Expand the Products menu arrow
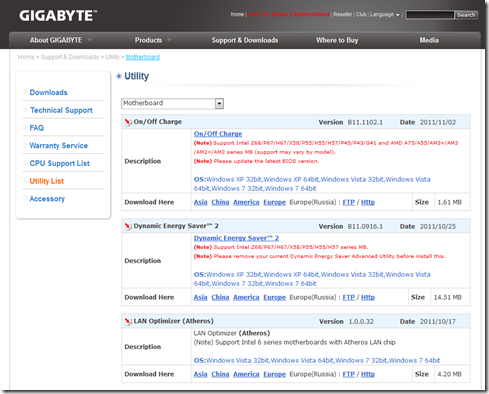The width and height of the screenshot is (489, 394). click(169, 40)
